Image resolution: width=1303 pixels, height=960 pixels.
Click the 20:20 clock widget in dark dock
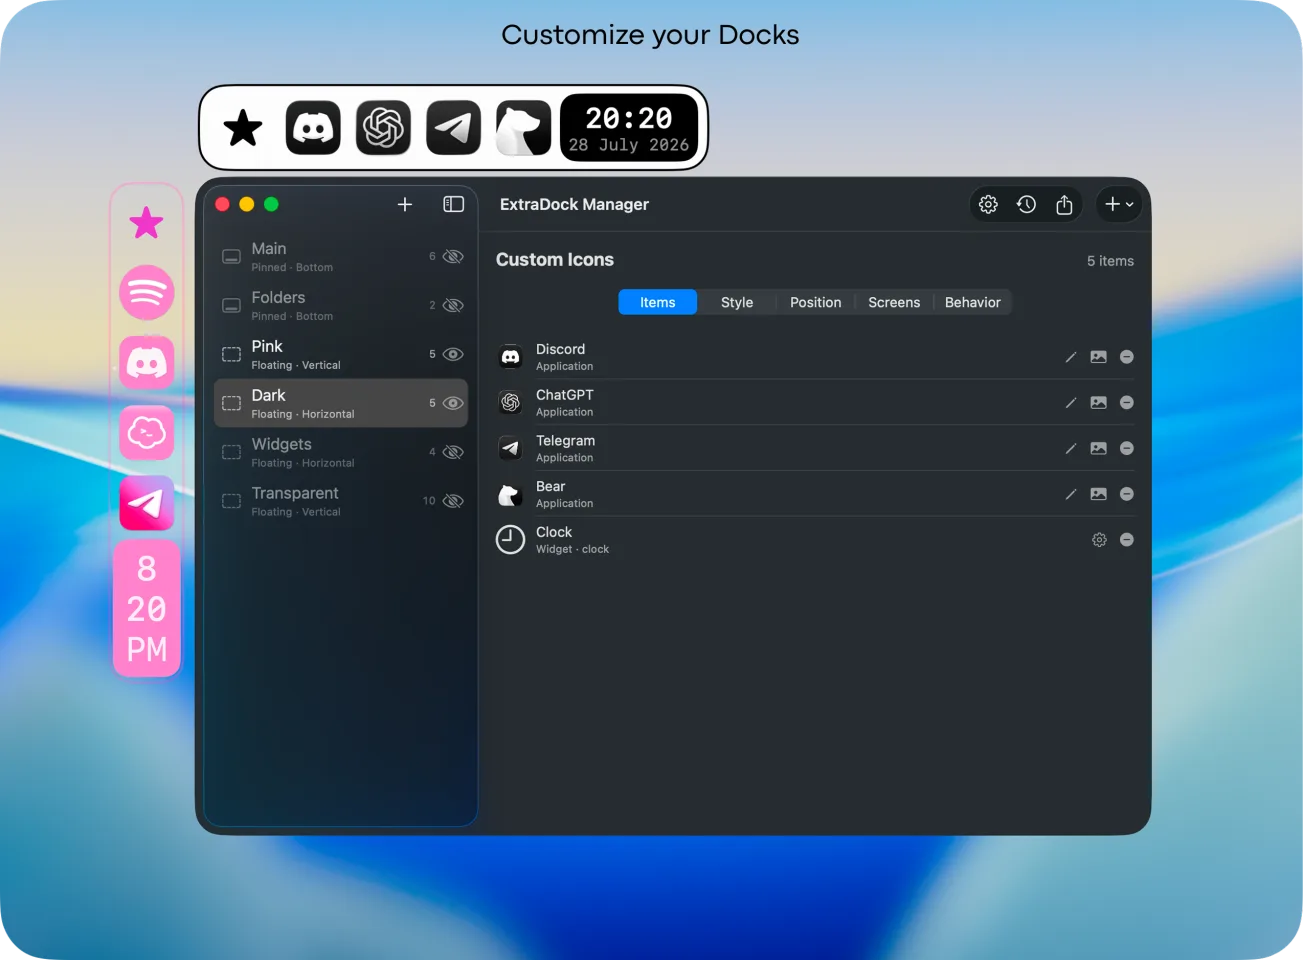click(x=629, y=128)
